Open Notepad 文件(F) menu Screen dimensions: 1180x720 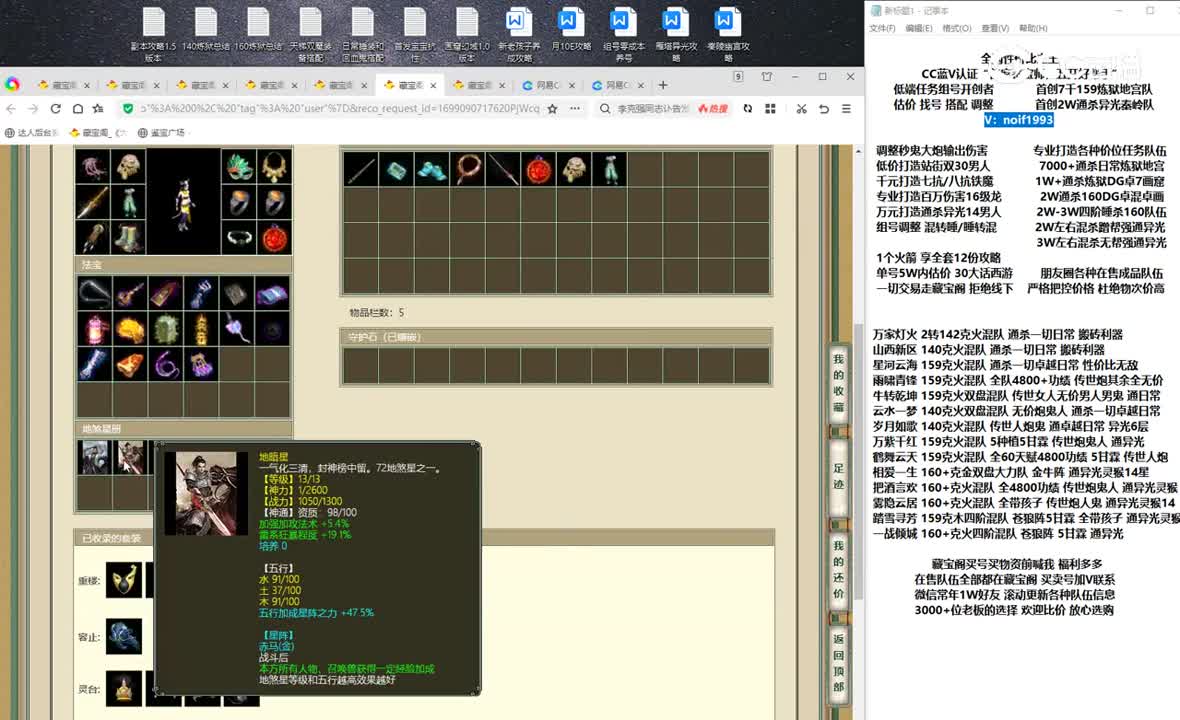click(x=882, y=29)
